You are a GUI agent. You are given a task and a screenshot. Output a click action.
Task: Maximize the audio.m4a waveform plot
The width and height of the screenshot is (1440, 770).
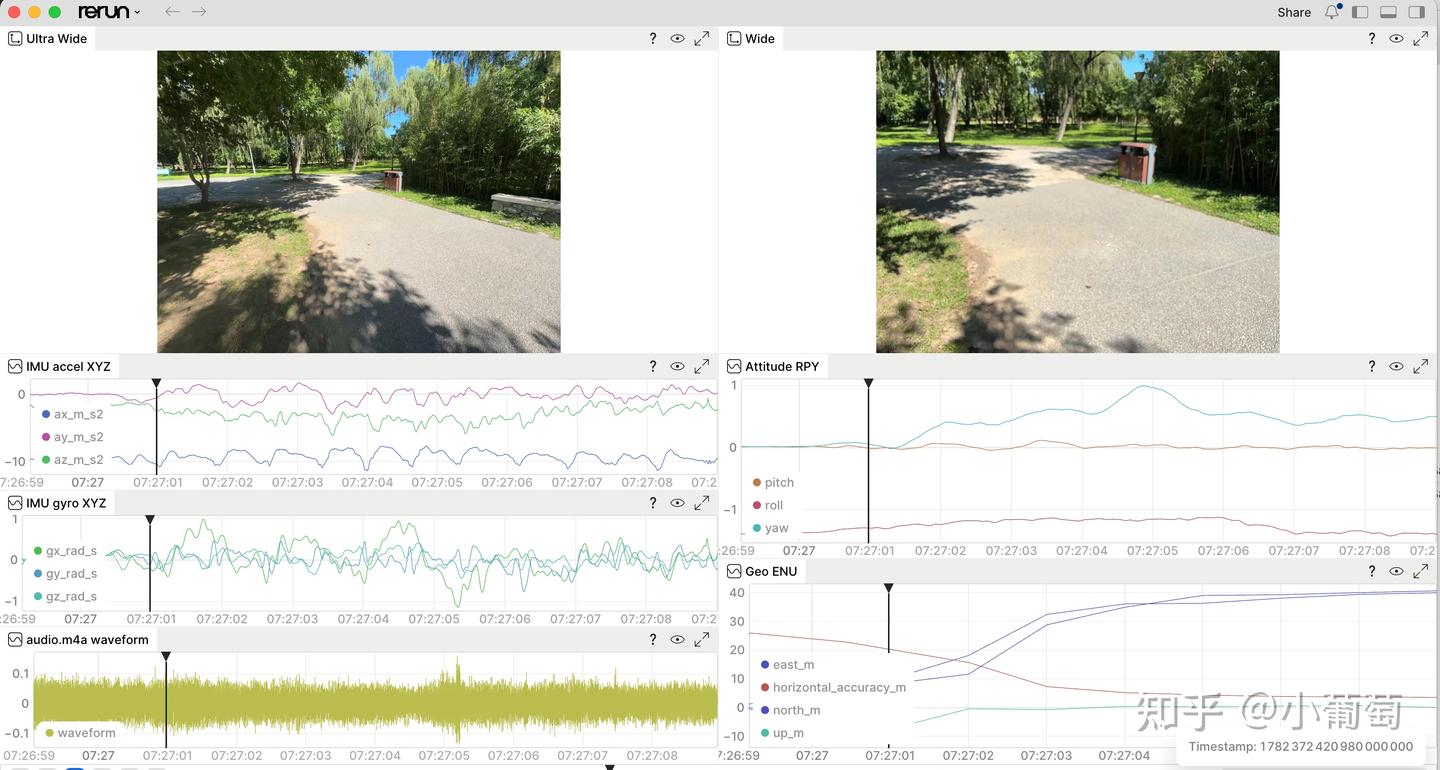click(x=702, y=639)
